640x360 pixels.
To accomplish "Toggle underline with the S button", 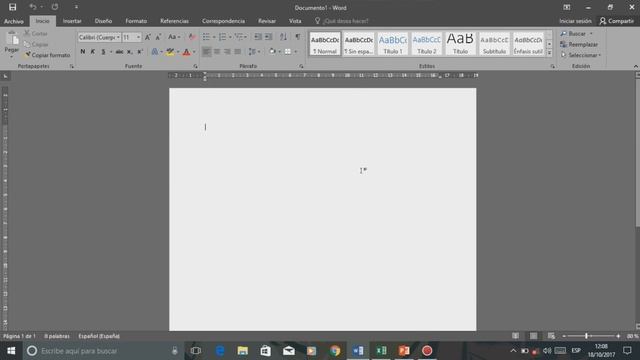I will (x=103, y=52).
